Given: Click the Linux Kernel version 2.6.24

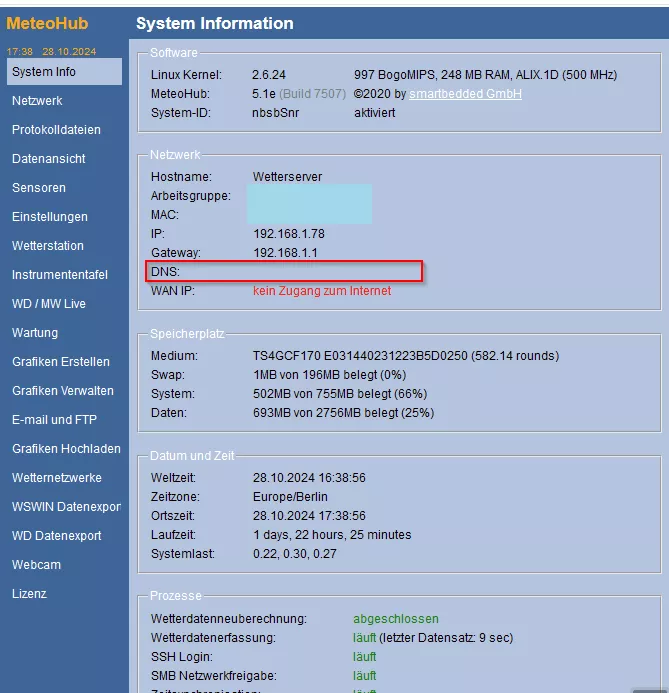Looking at the screenshot, I should pyautogui.click(x=269, y=75).
